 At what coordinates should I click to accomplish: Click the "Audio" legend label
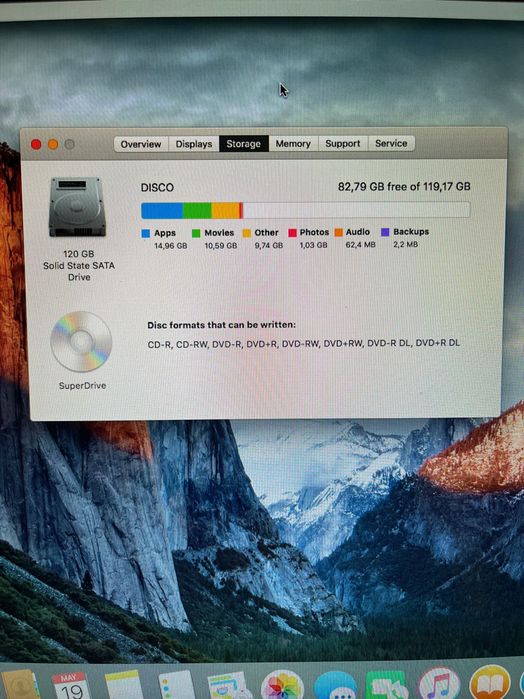click(x=358, y=232)
